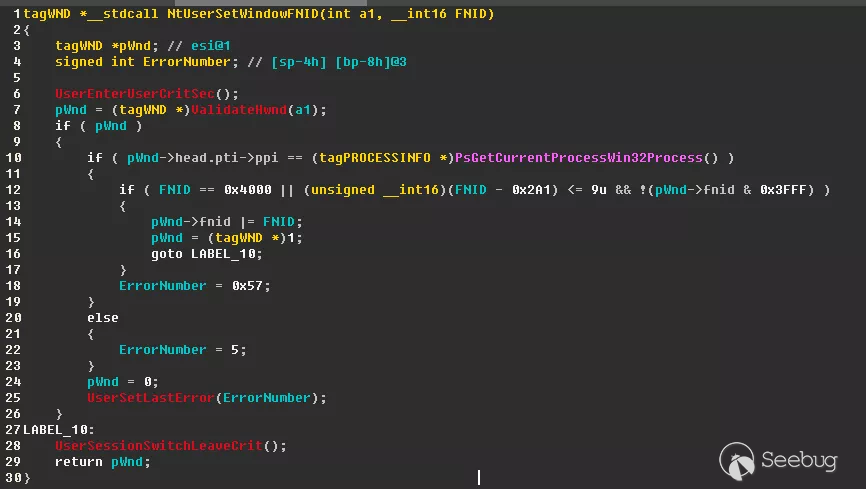Click UserSetLastError function call
The width and height of the screenshot is (866, 489).
click(151, 398)
